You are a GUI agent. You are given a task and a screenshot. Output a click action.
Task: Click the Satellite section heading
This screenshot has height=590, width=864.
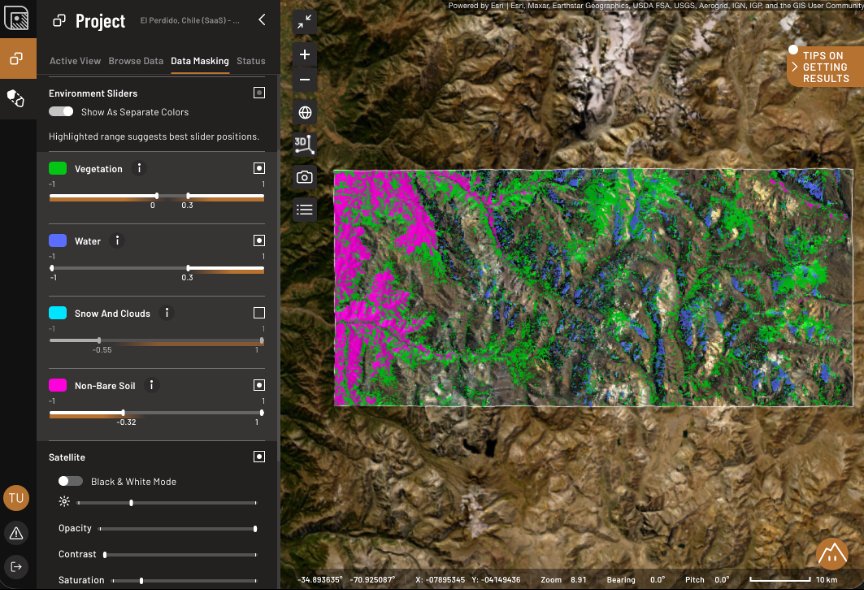tap(67, 457)
